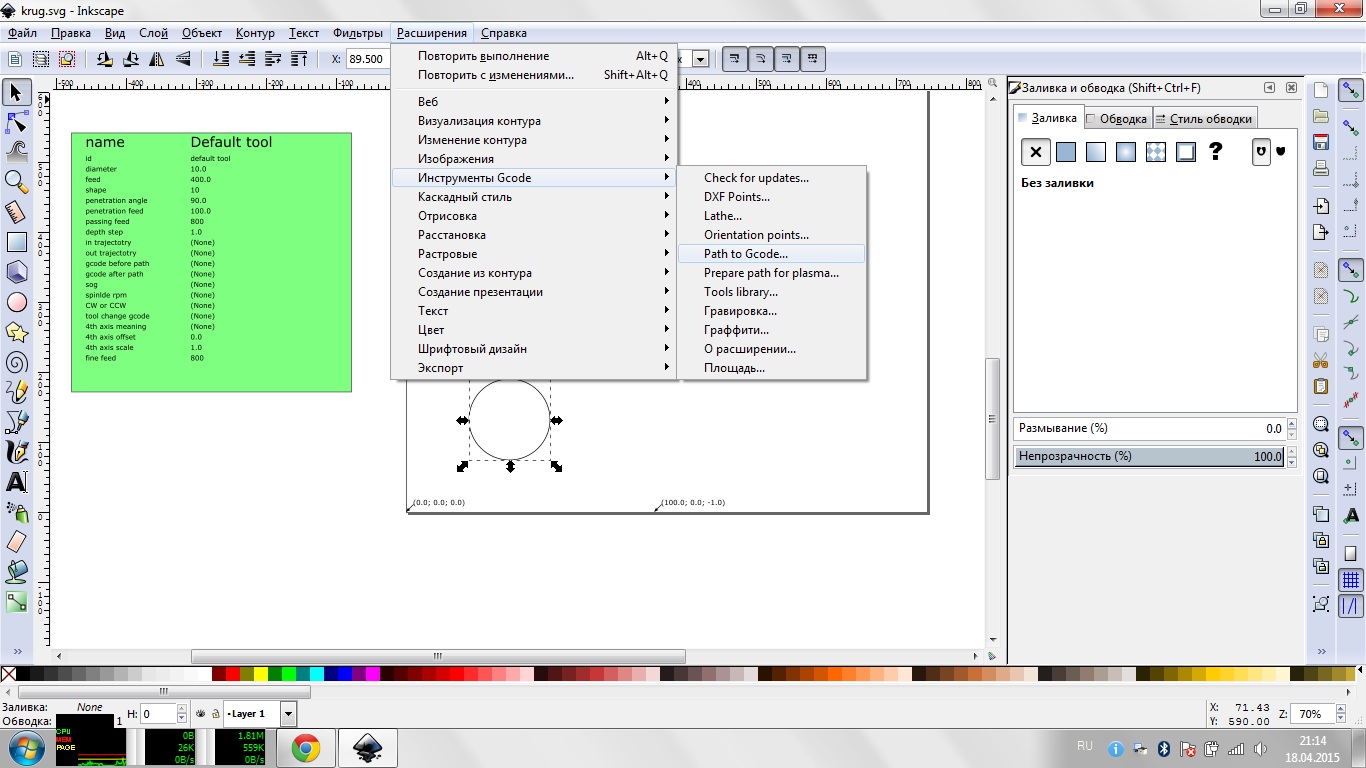Image resolution: width=1366 pixels, height=768 pixels.
Task: Toggle snap to guides
Action: (1351, 606)
